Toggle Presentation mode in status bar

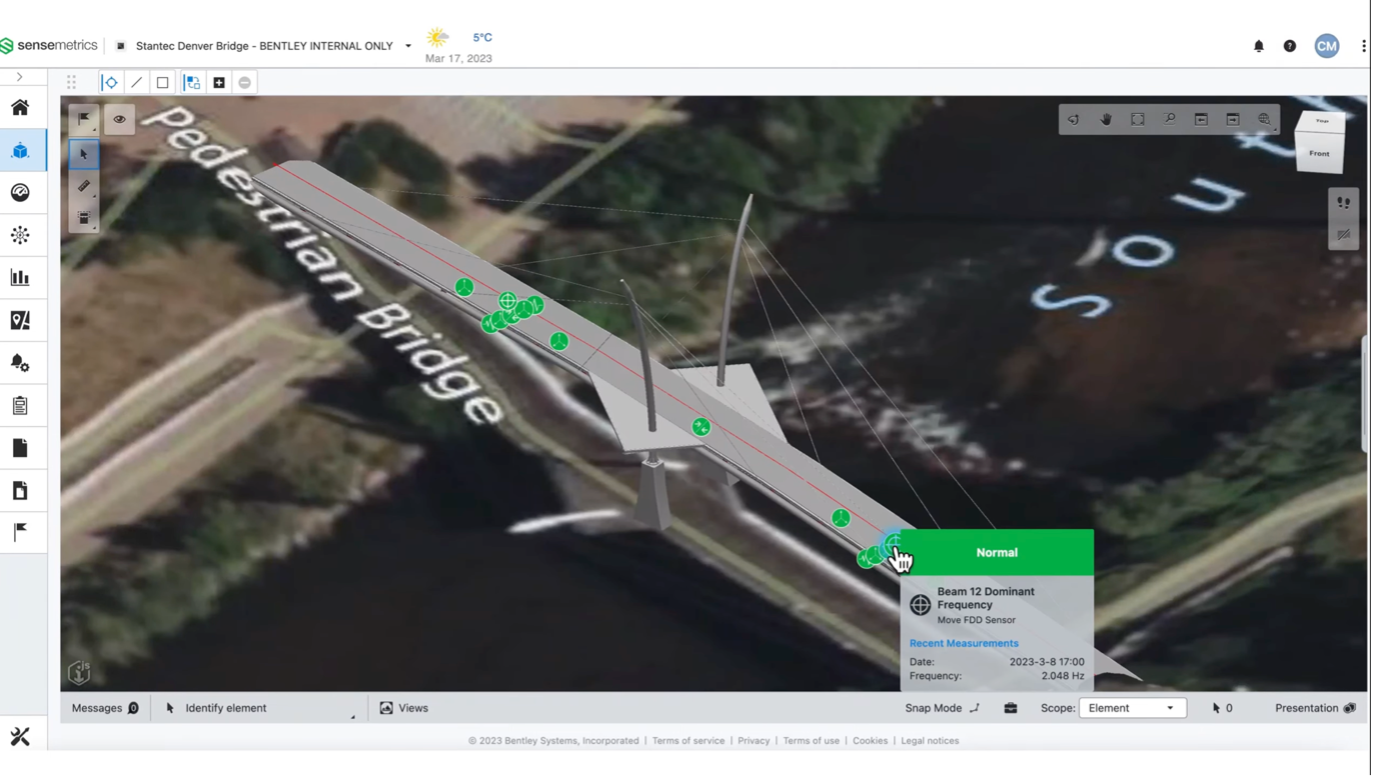[x=1314, y=708]
